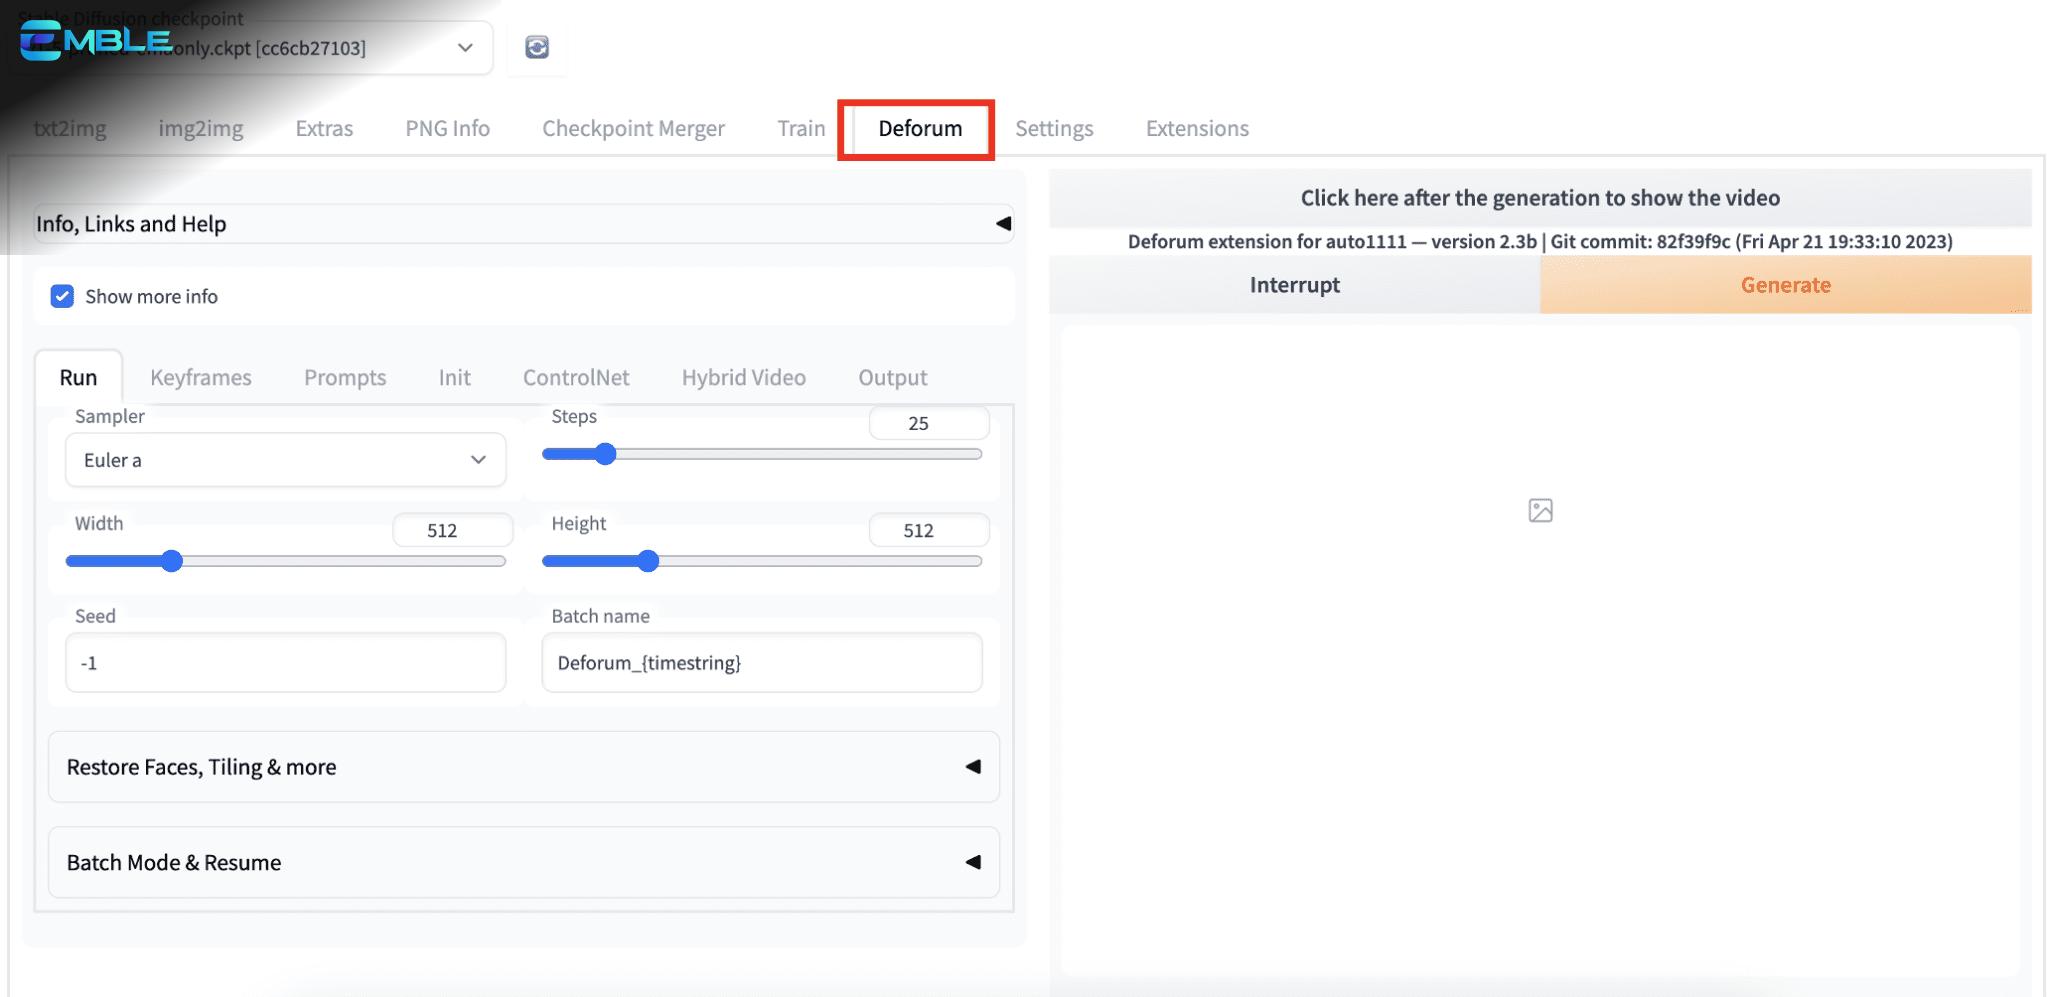Click the Seed input field
This screenshot has height=997, width=2048.
[x=286, y=662]
